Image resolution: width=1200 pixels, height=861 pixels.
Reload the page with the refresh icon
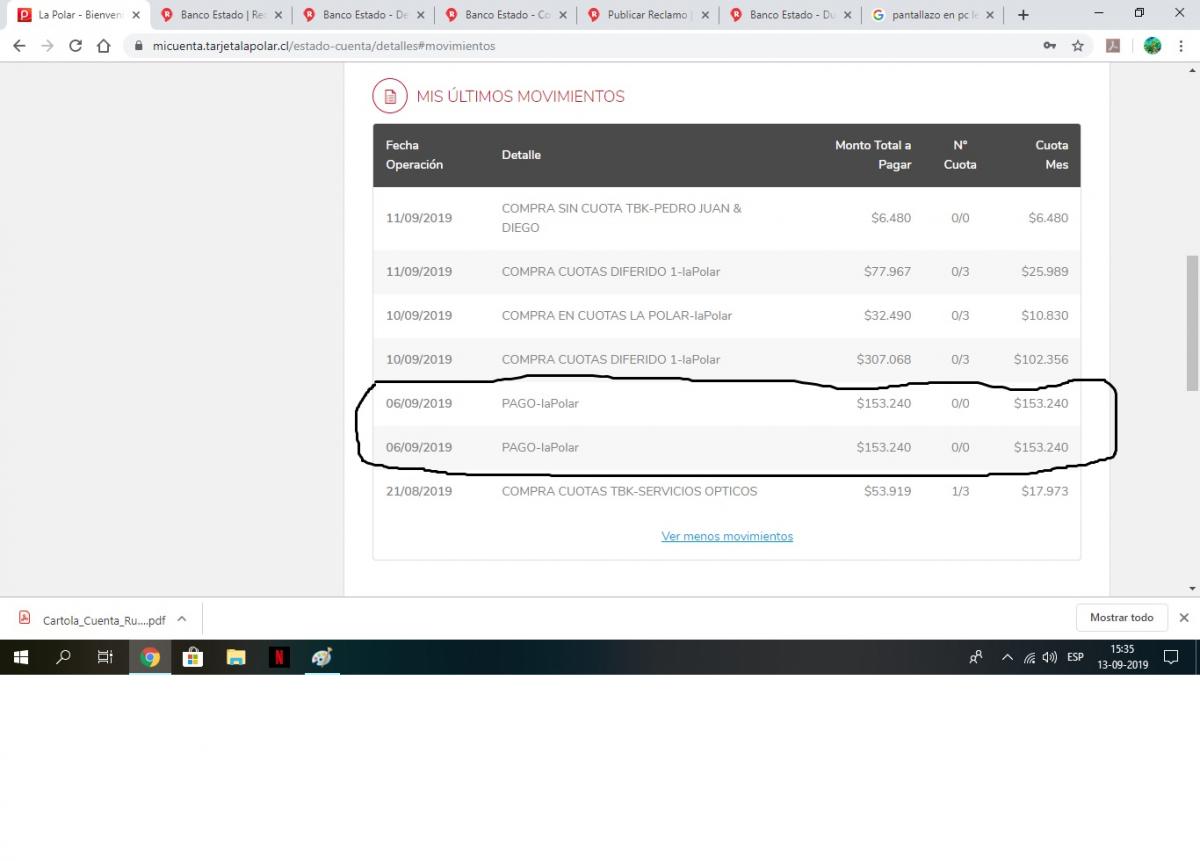click(x=75, y=46)
